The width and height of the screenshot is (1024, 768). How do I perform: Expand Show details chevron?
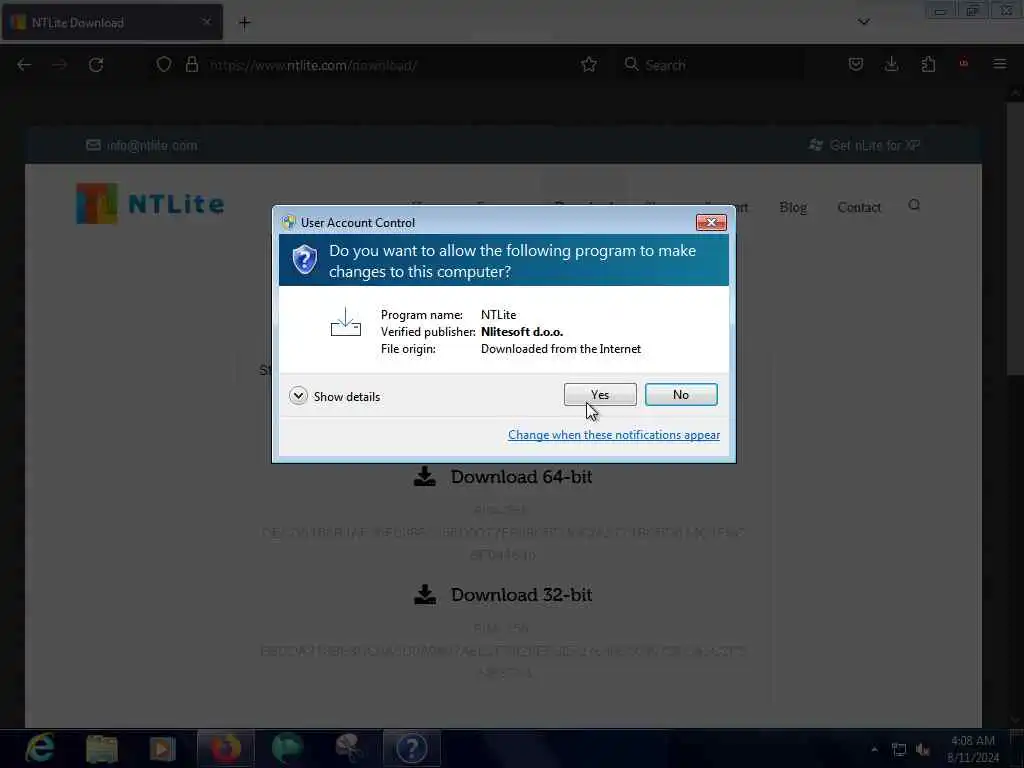pyautogui.click(x=298, y=396)
